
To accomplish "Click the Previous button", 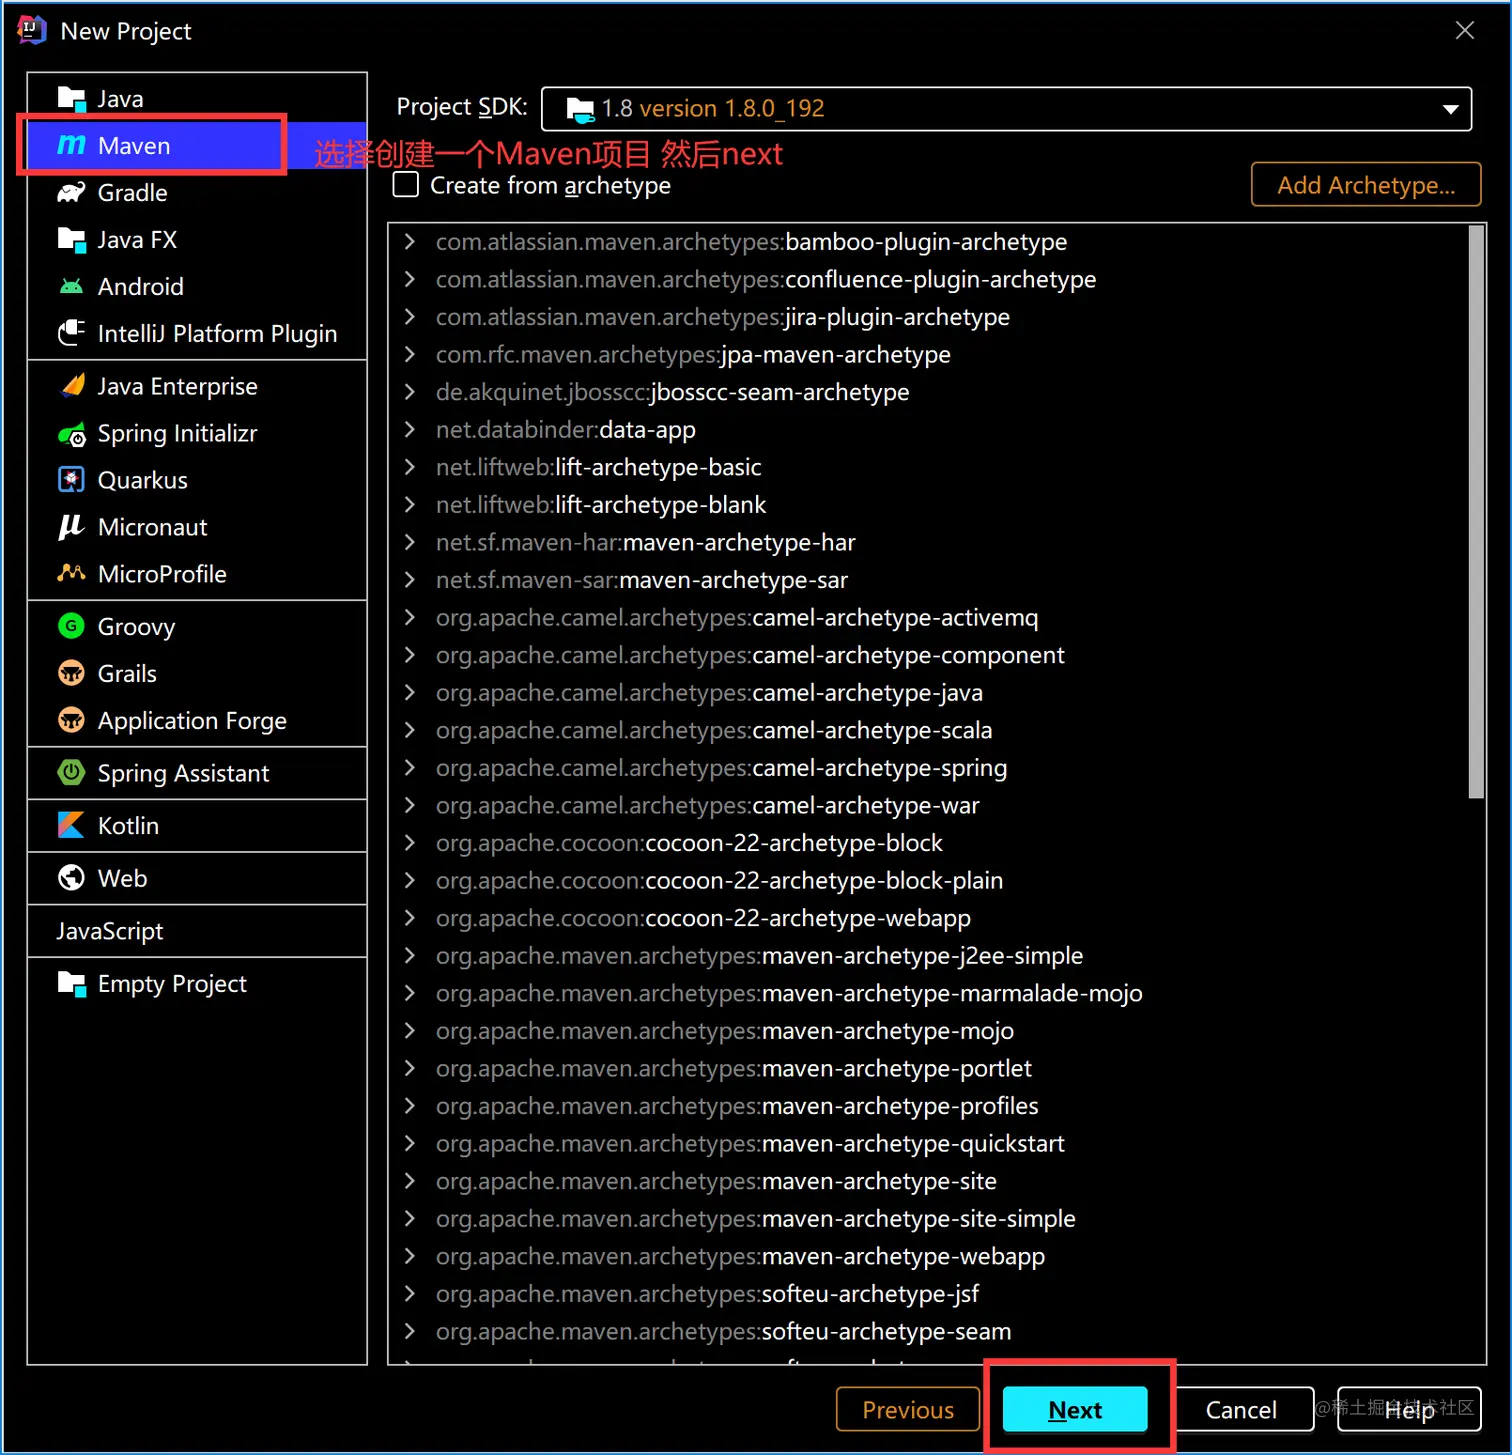I will pos(908,1410).
